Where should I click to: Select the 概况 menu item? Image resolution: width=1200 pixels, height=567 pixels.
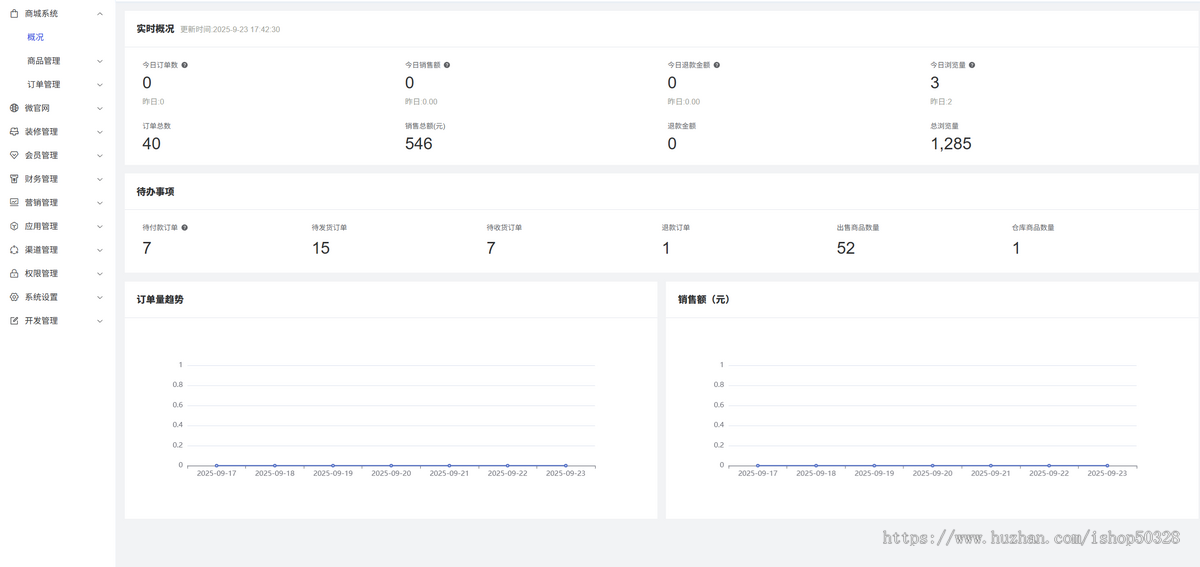(35, 37)
